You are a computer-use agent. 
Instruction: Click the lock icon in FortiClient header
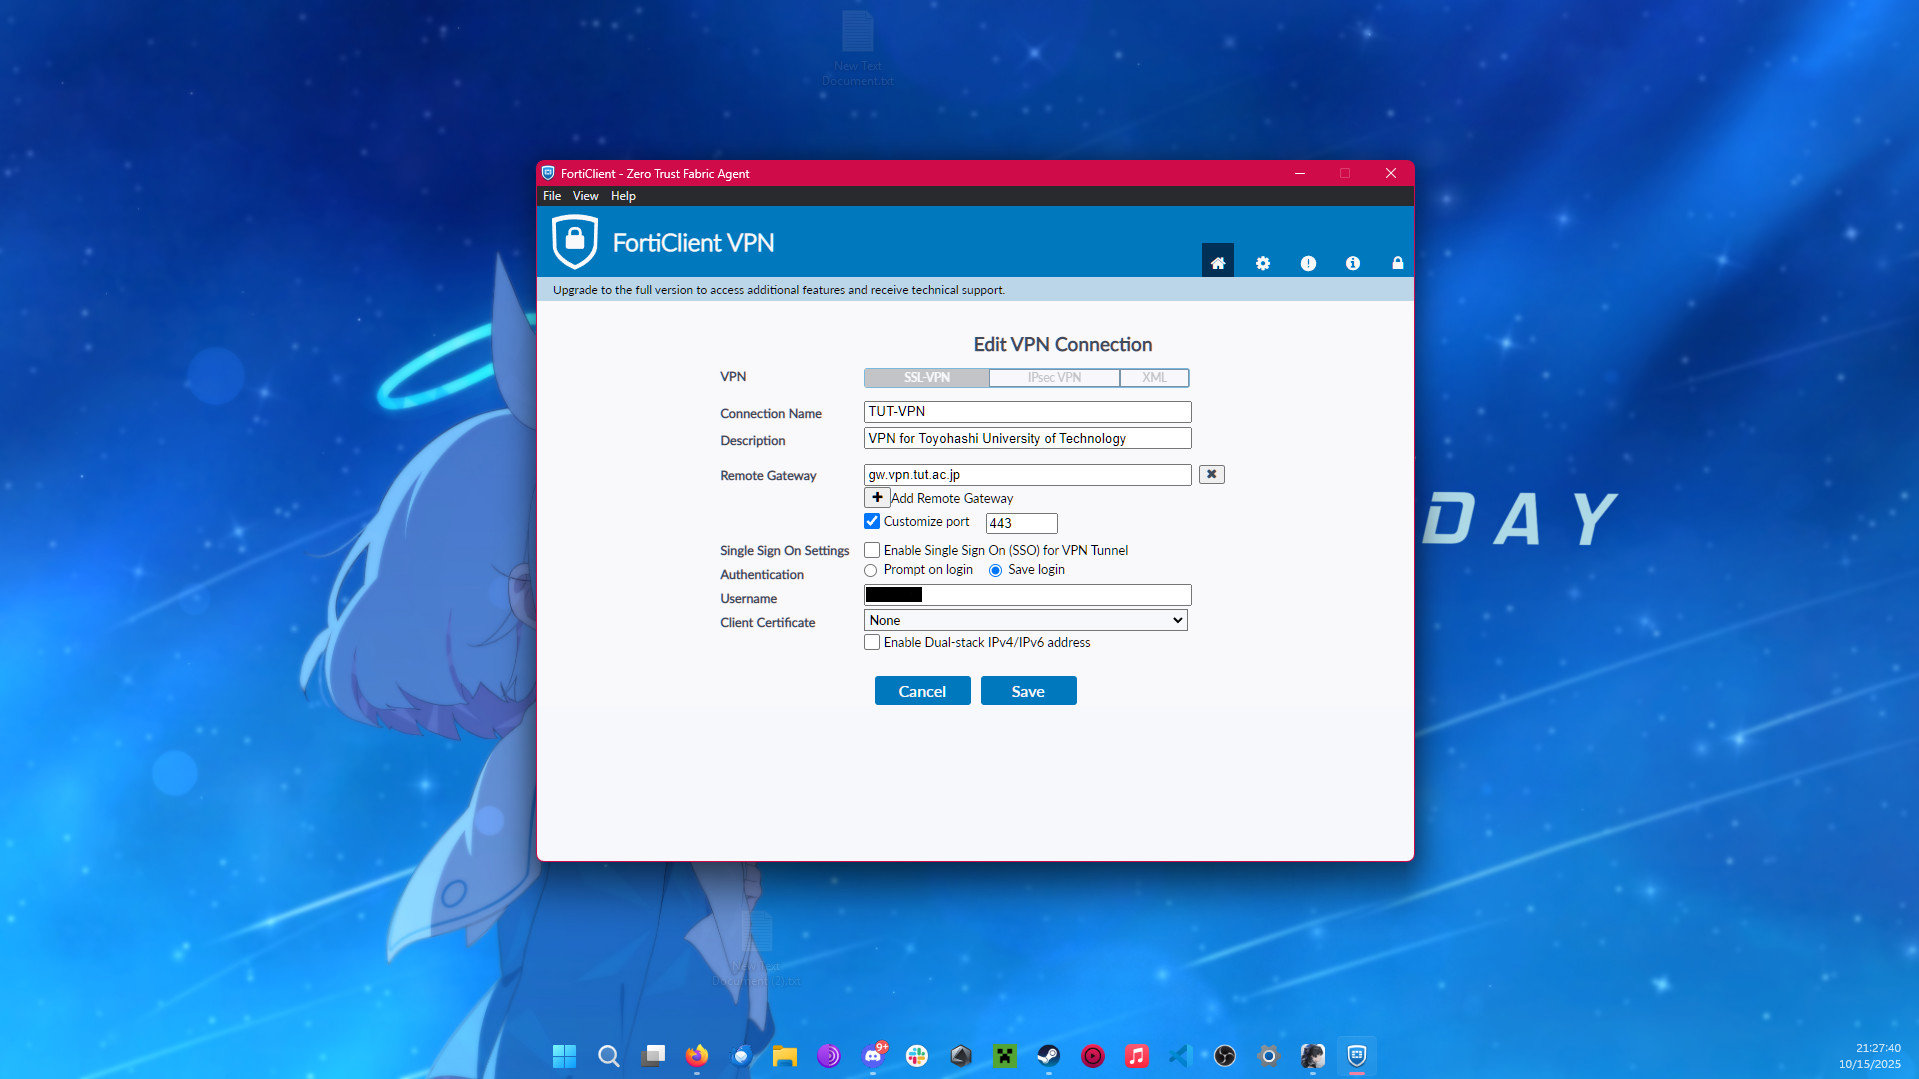[1398, 263]
